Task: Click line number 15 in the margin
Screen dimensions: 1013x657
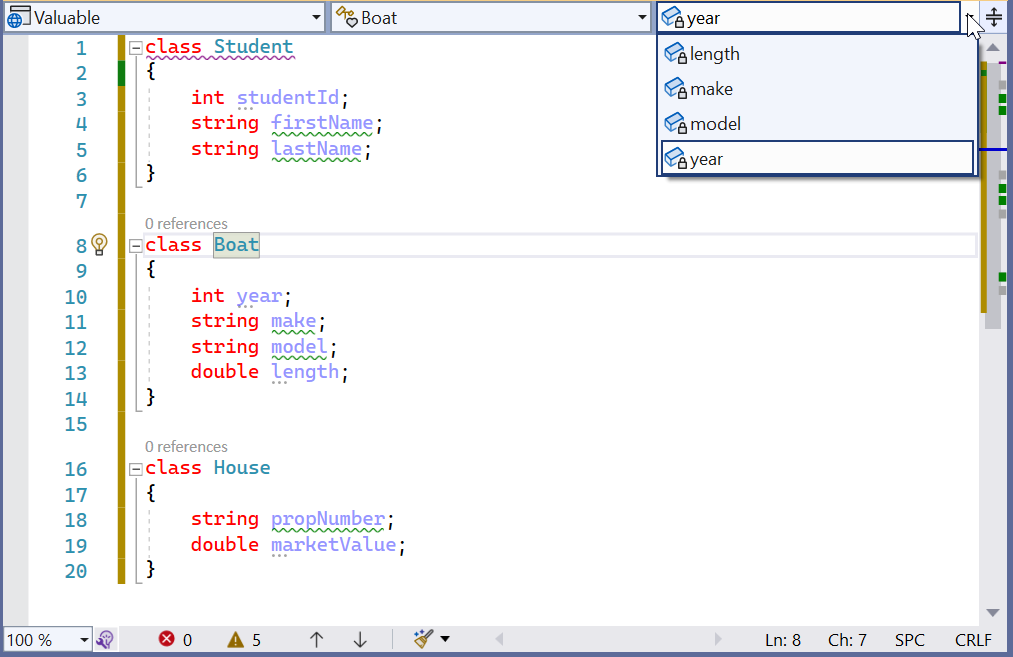Action: (x=76, y=424)
